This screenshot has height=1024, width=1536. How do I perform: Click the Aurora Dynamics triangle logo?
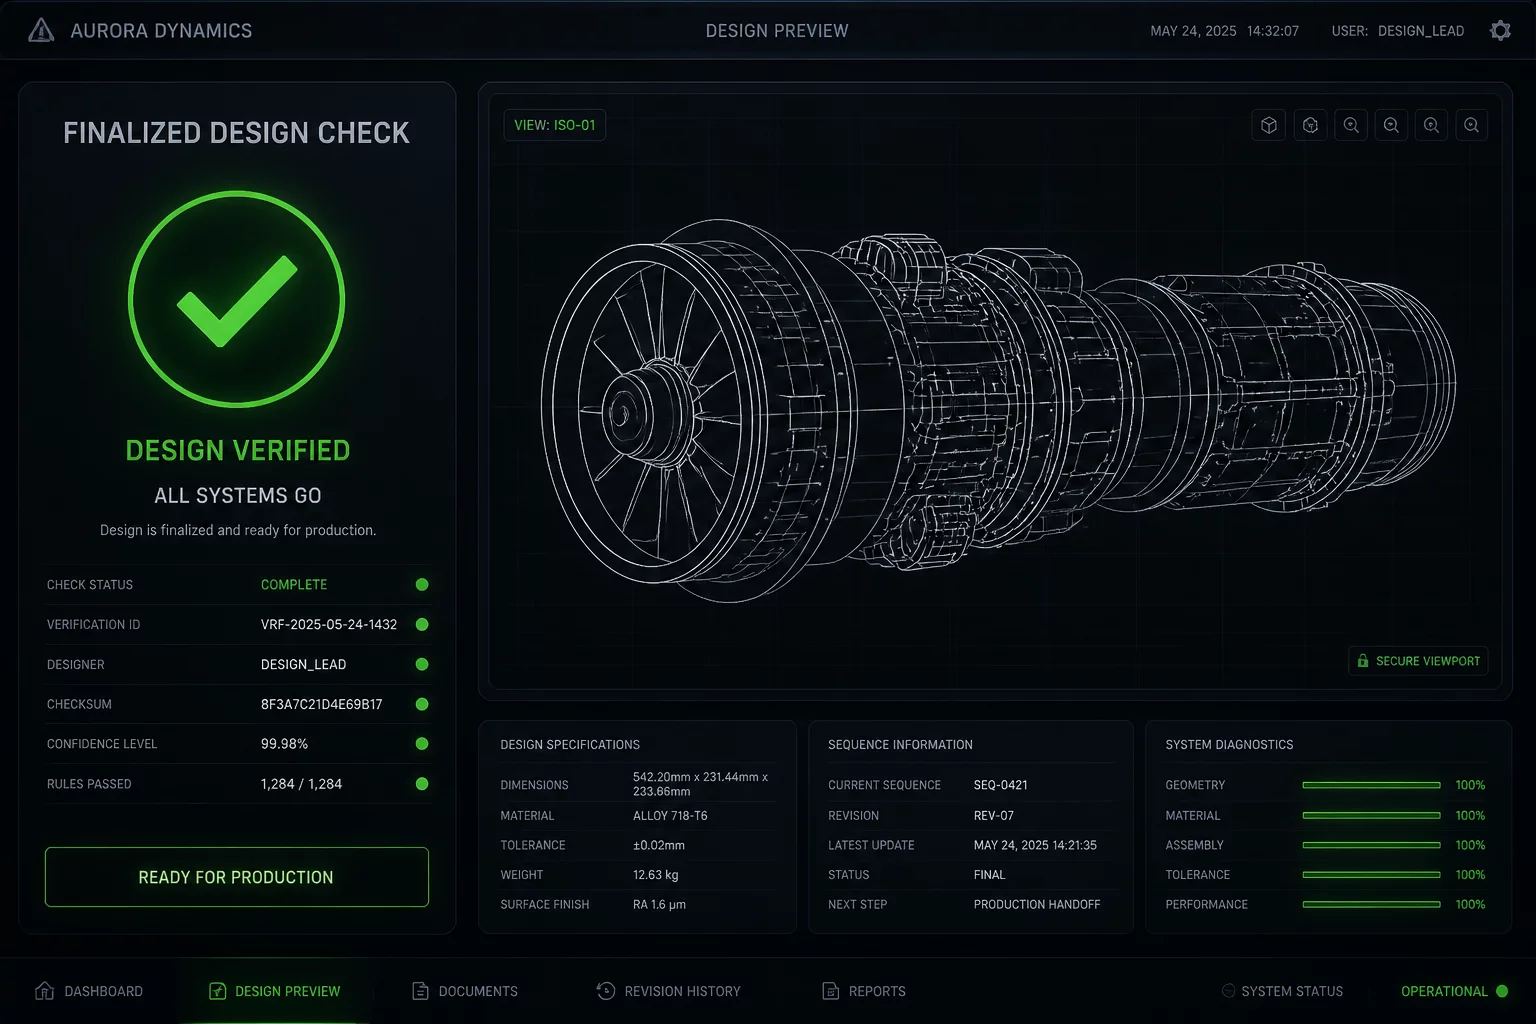41,30
